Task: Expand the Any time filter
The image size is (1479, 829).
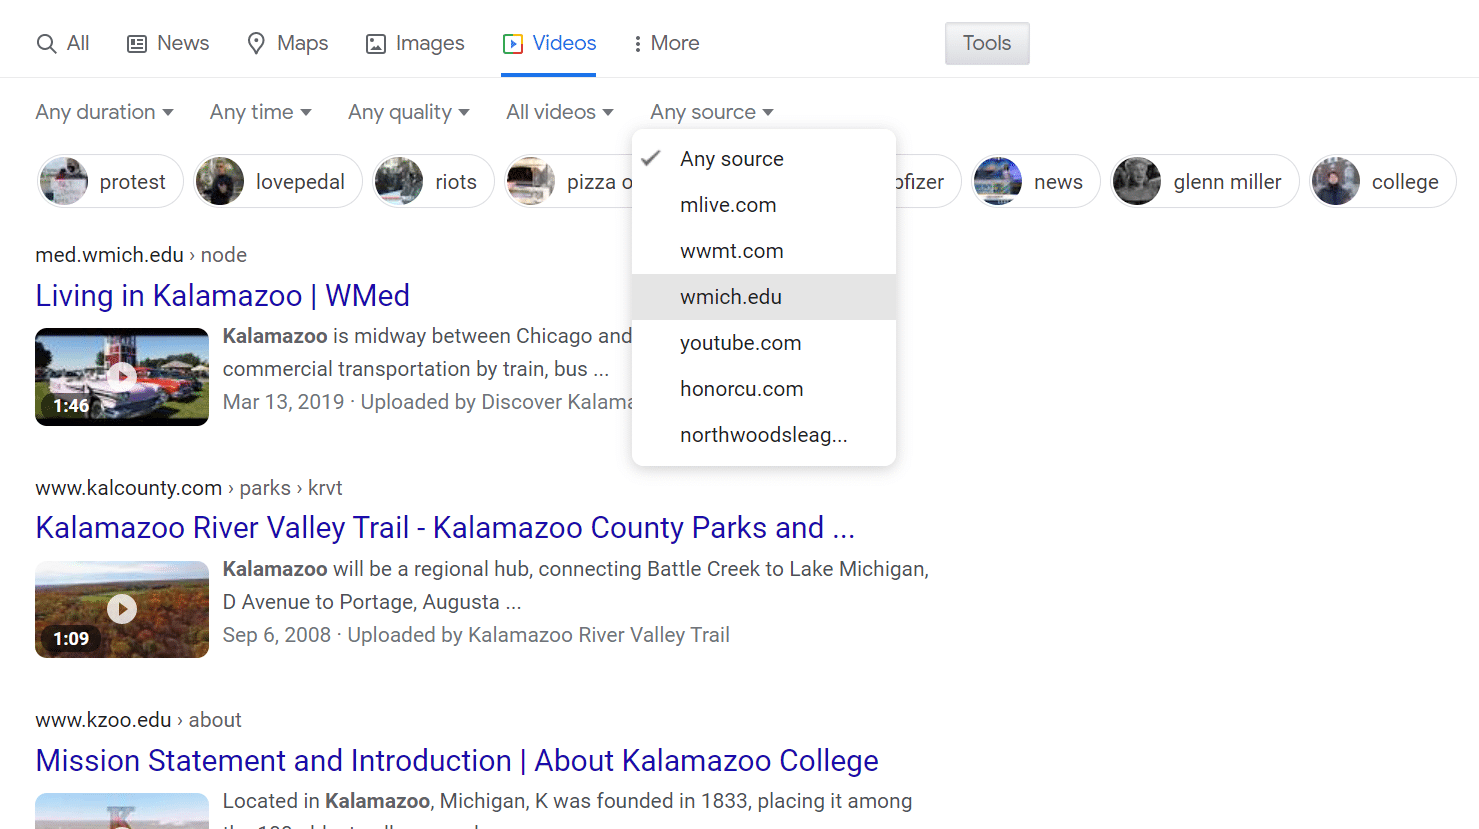Action: click(x=259, y=112)
